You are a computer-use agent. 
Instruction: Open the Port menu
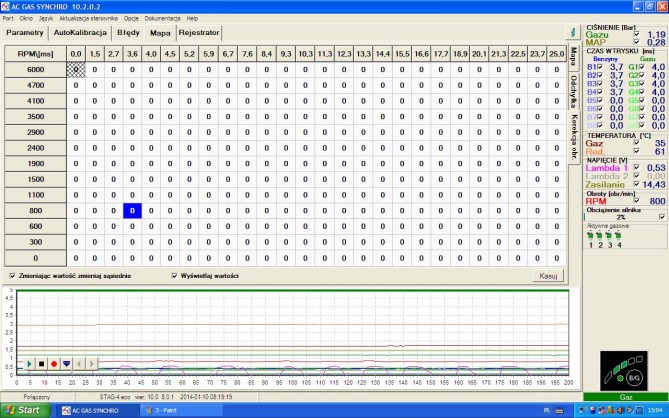[x=8, y=18]
